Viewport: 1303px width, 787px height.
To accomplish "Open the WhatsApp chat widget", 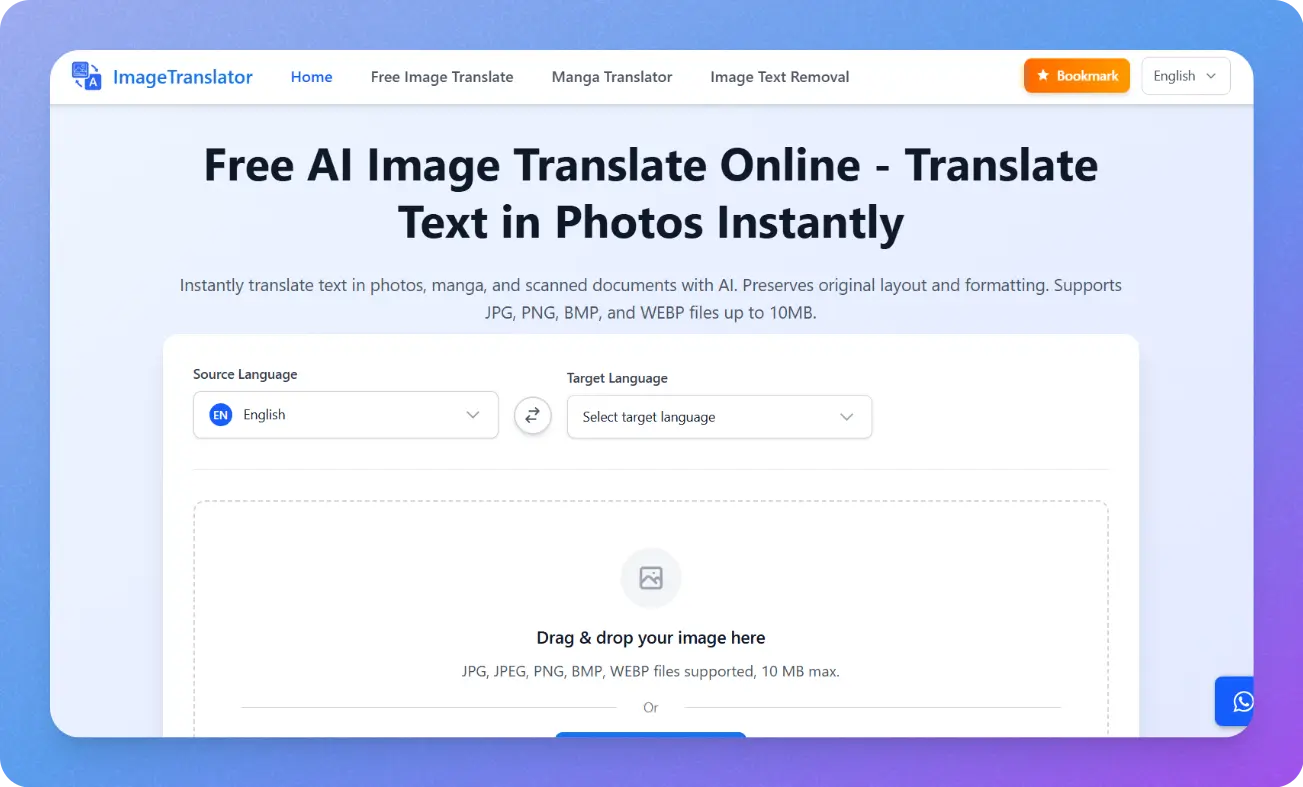I will click(1240, 702).
